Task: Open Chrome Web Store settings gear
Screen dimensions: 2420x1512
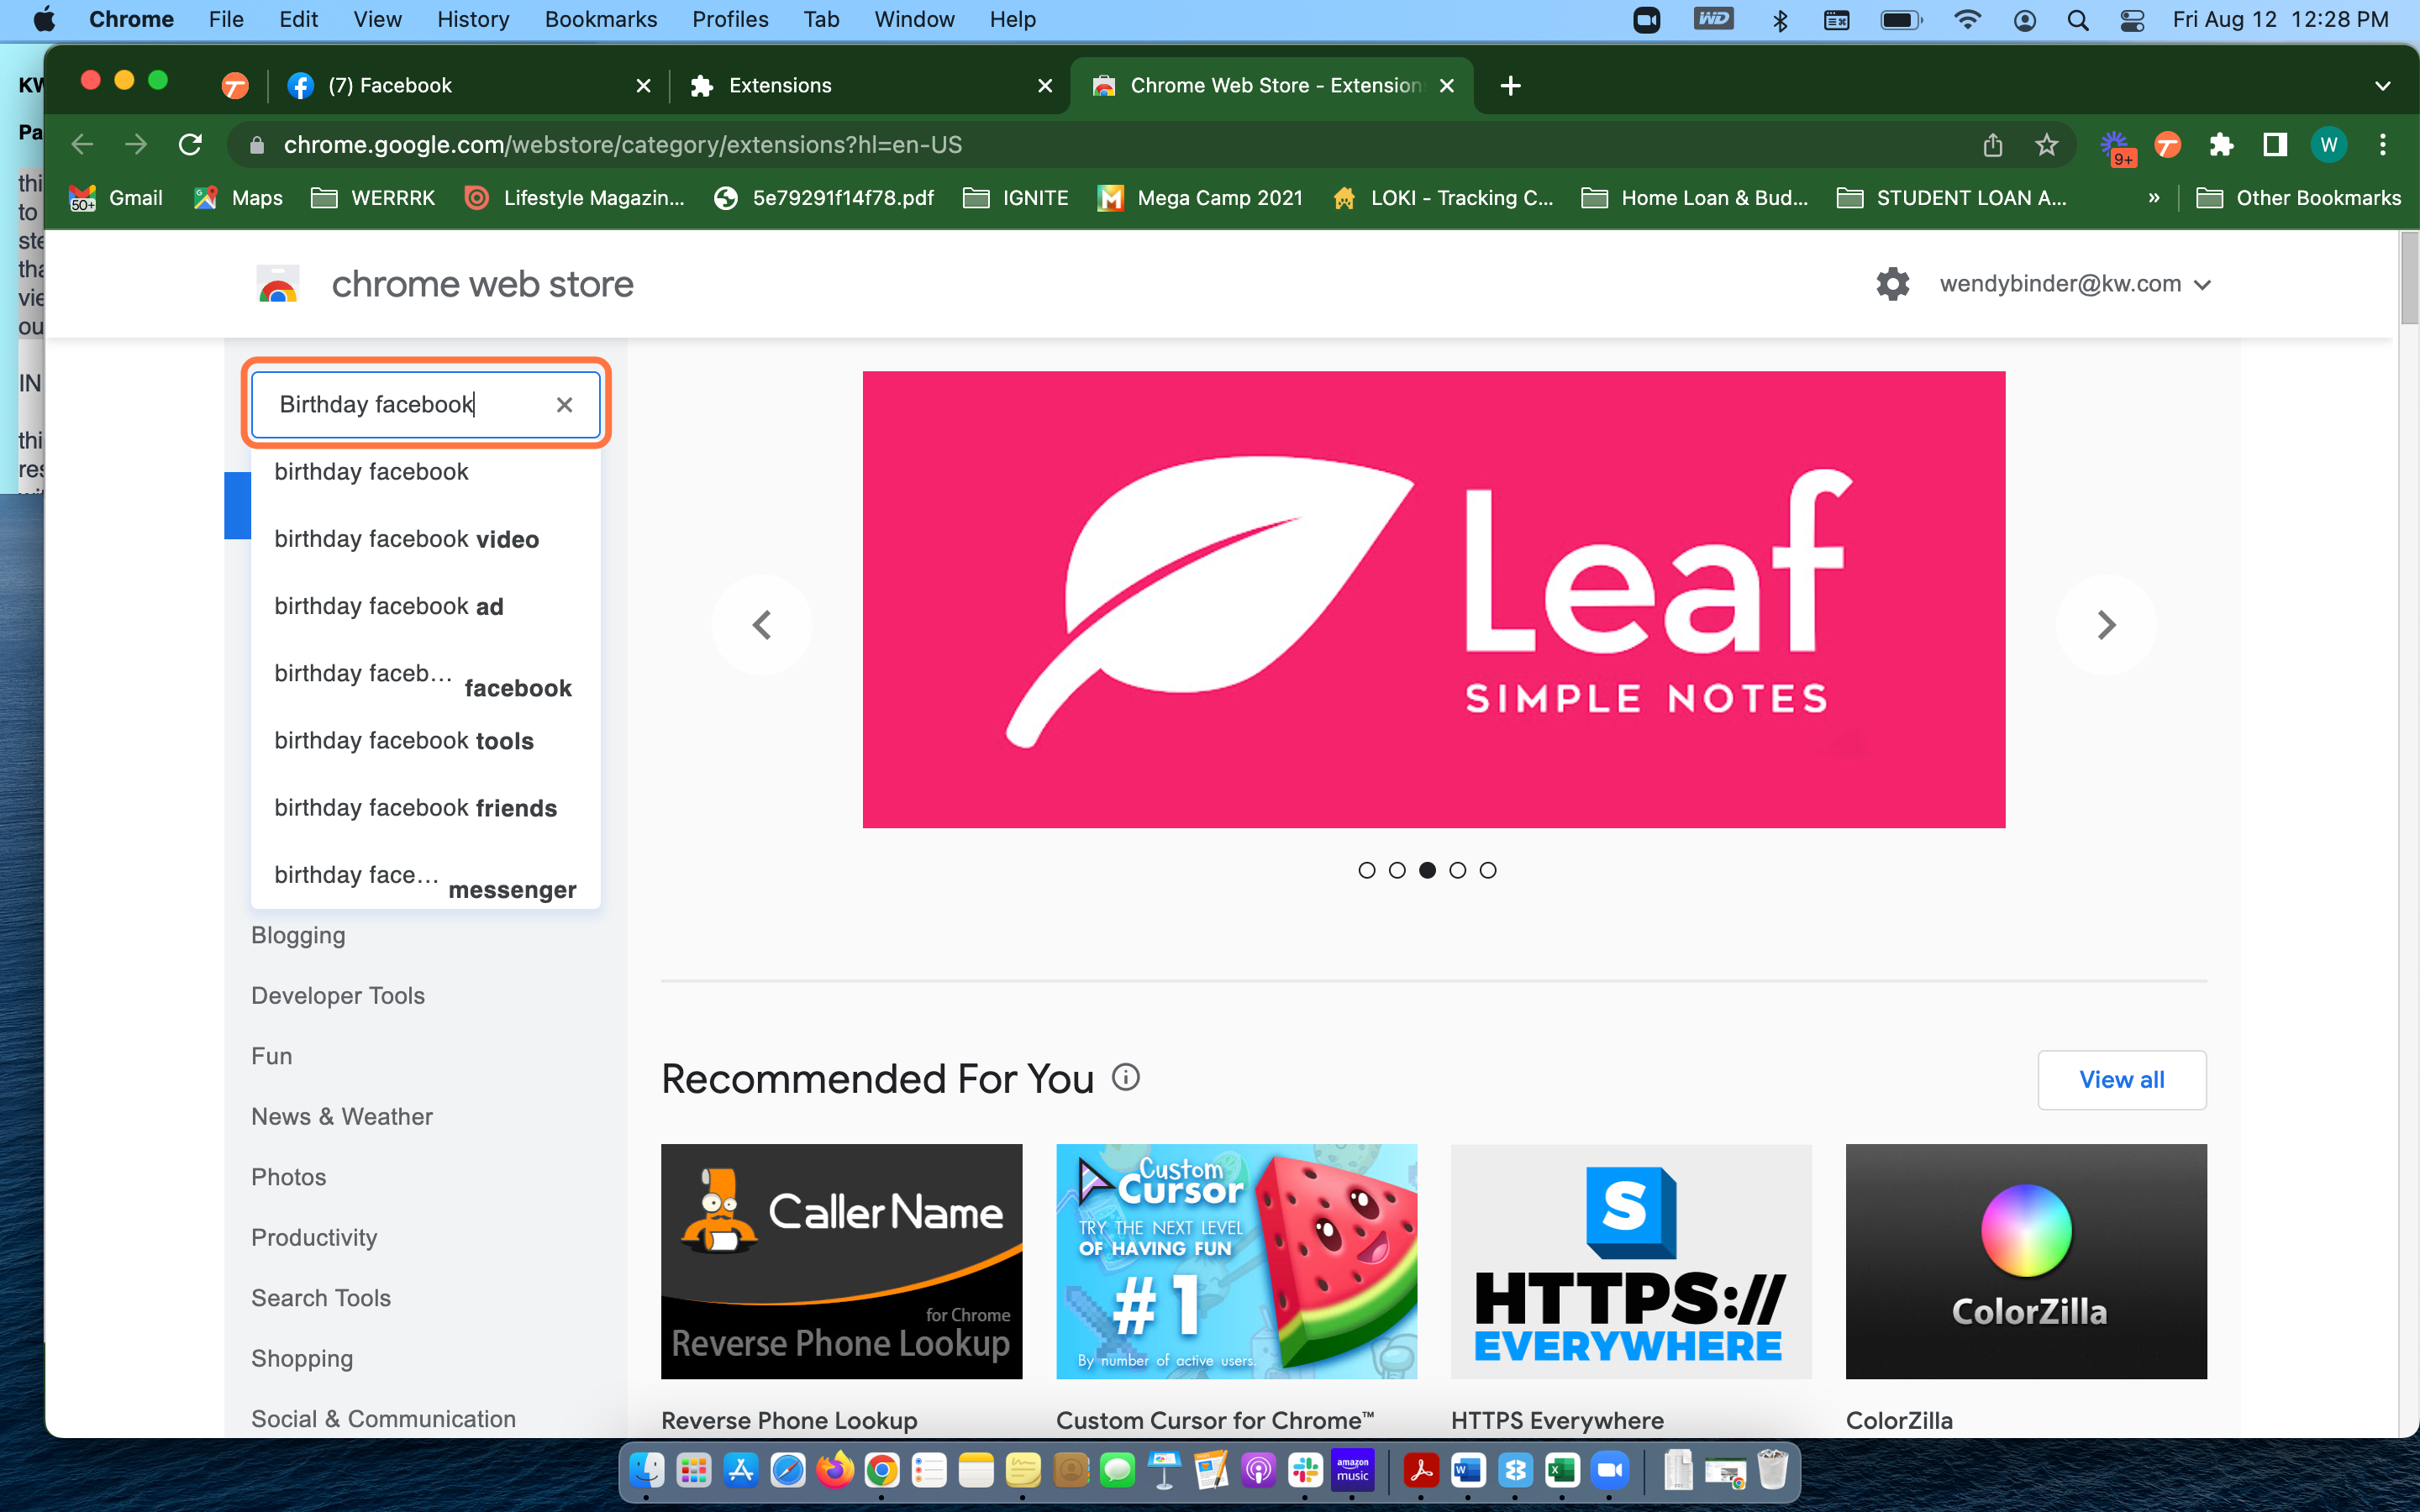Action: coord(1892,284)
